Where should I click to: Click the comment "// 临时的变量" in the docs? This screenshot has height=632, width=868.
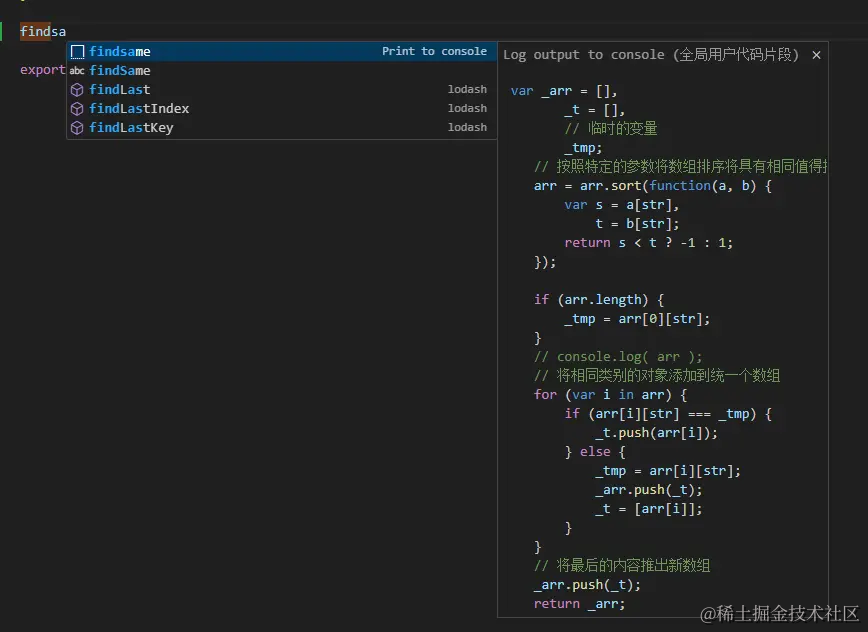[x=613, y=128]
